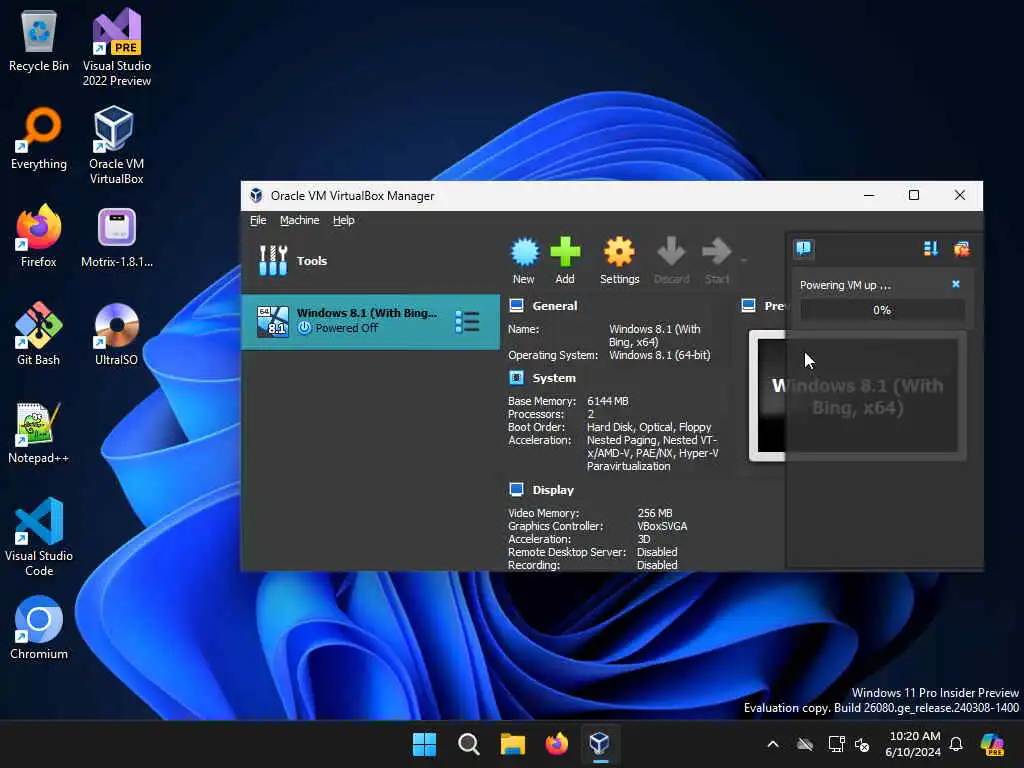Open the Help menu
This screenshot has width=1024, height=768.
tap(344, 220)
